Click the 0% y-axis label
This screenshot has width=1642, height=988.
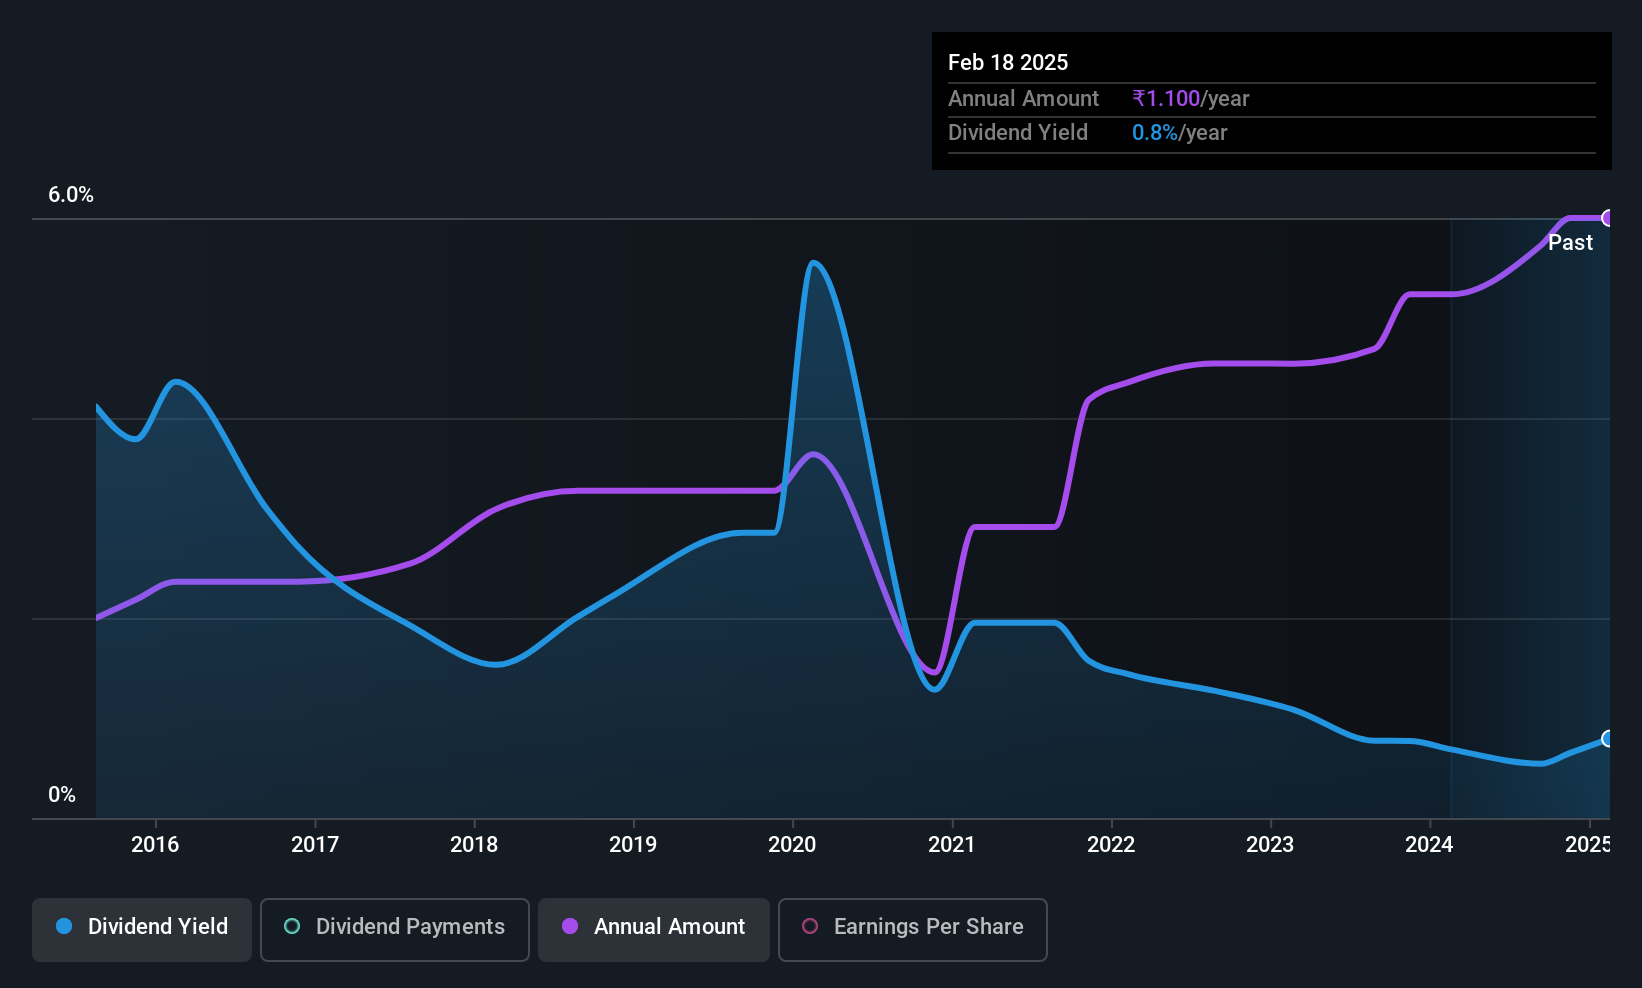coord(62,795)
